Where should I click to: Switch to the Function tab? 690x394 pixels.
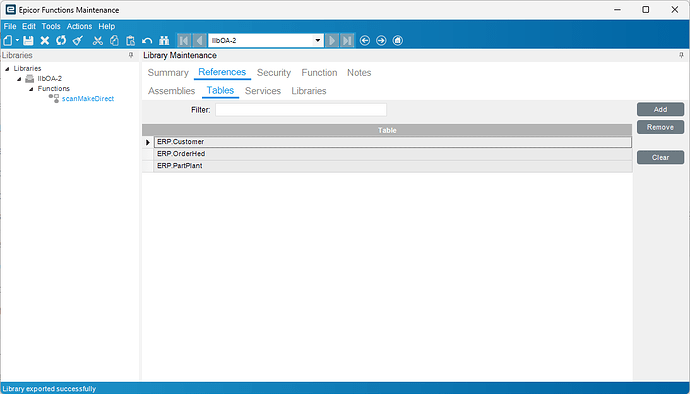319,73
